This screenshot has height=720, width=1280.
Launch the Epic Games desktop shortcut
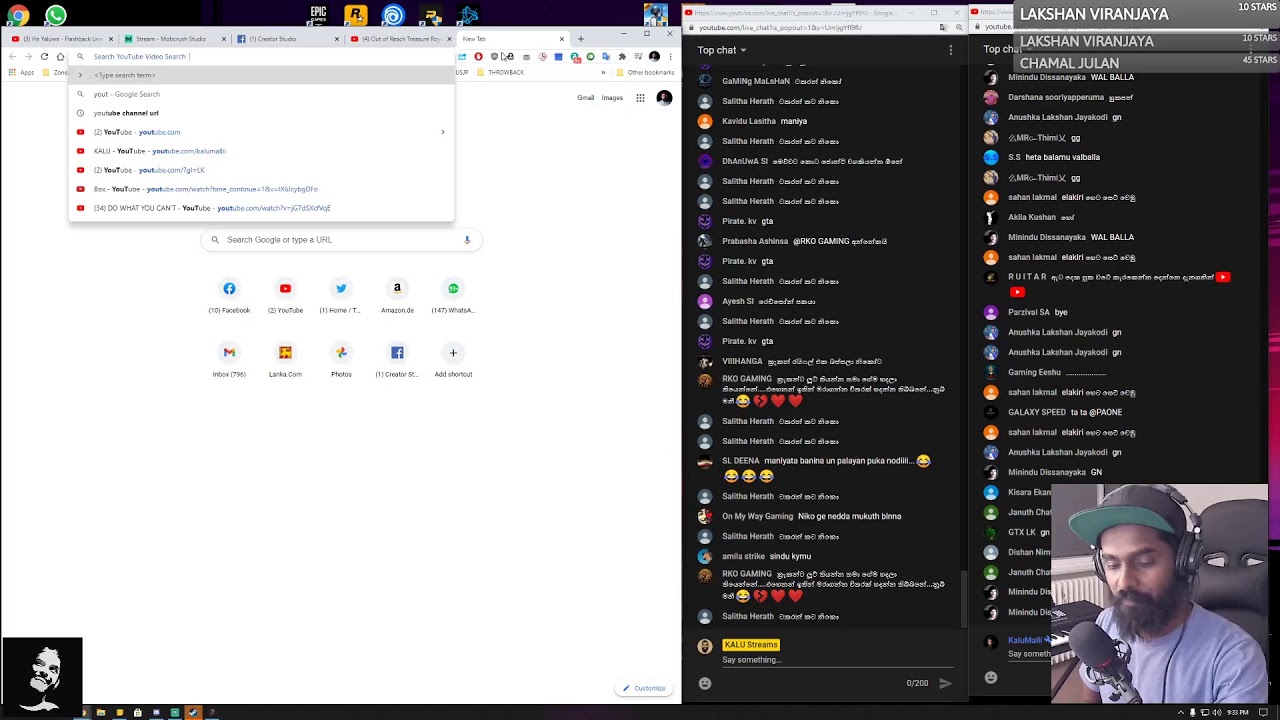318,15
